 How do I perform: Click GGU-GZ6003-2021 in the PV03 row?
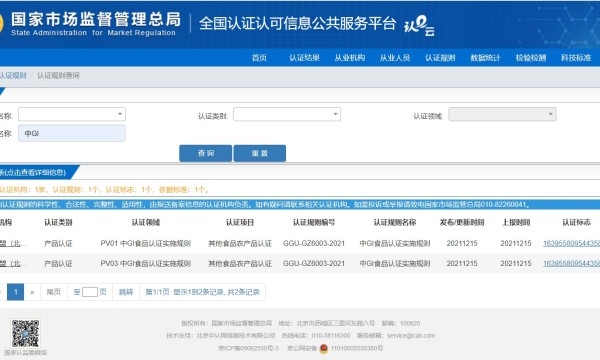(x=314, y=264)
